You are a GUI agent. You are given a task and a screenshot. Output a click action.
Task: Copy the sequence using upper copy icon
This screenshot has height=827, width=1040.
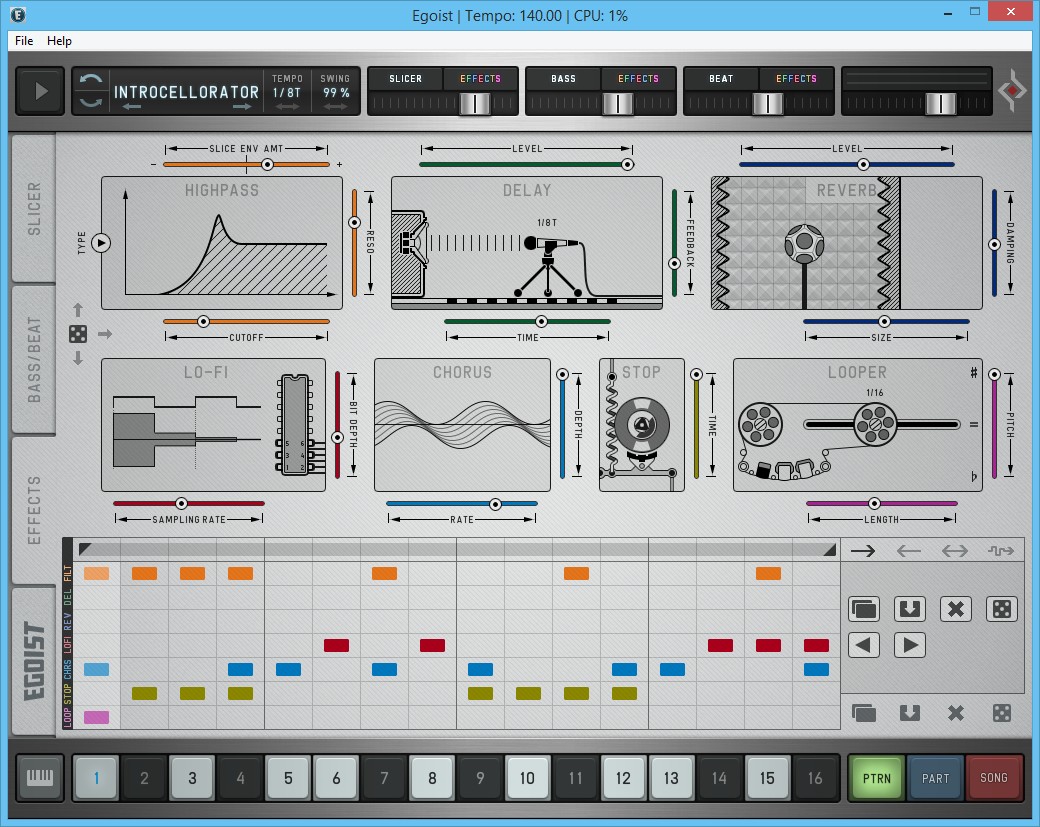click(864, 609)
